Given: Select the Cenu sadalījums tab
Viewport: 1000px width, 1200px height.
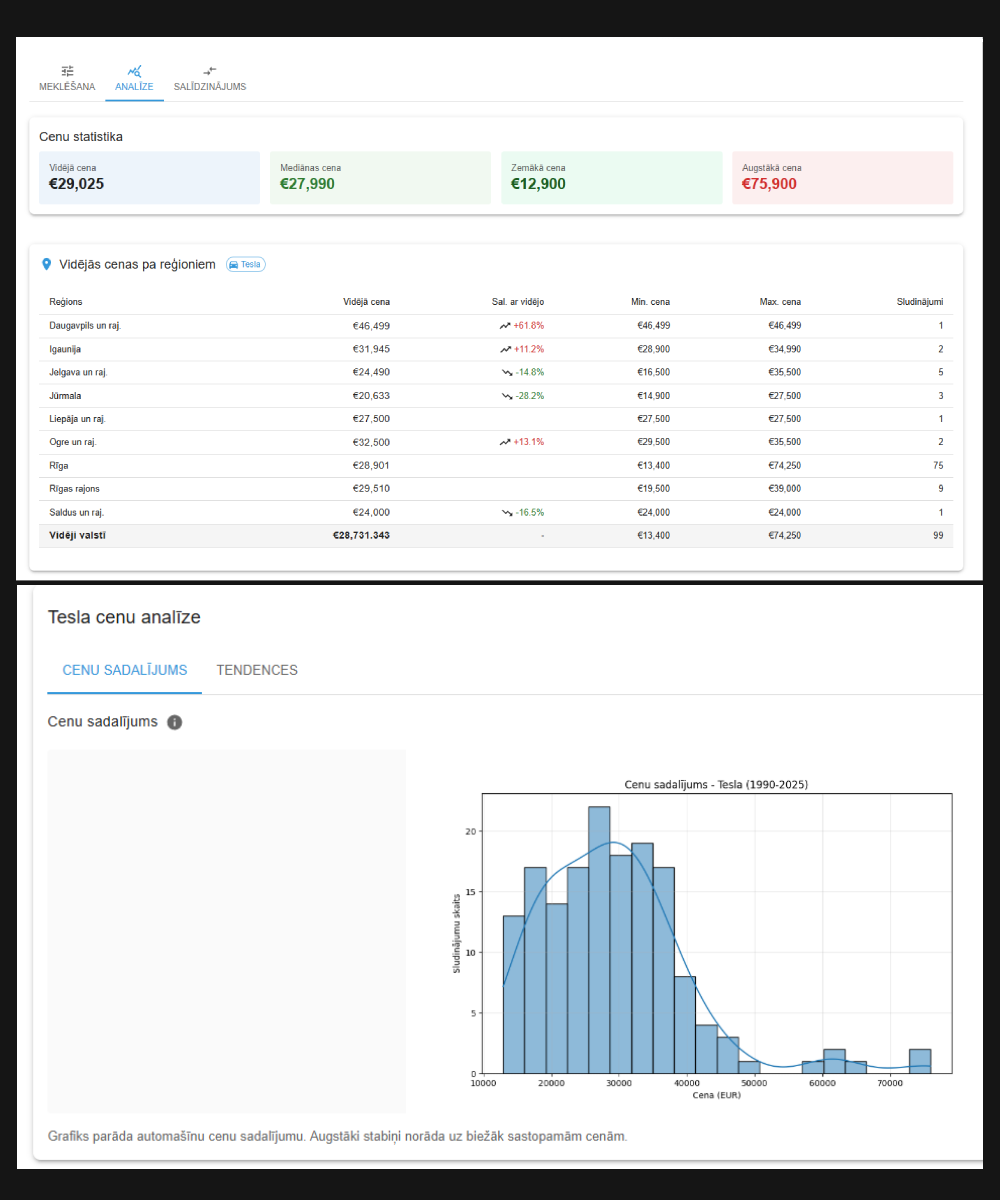Looking at the screenshot, I should (x=125, y=670).
